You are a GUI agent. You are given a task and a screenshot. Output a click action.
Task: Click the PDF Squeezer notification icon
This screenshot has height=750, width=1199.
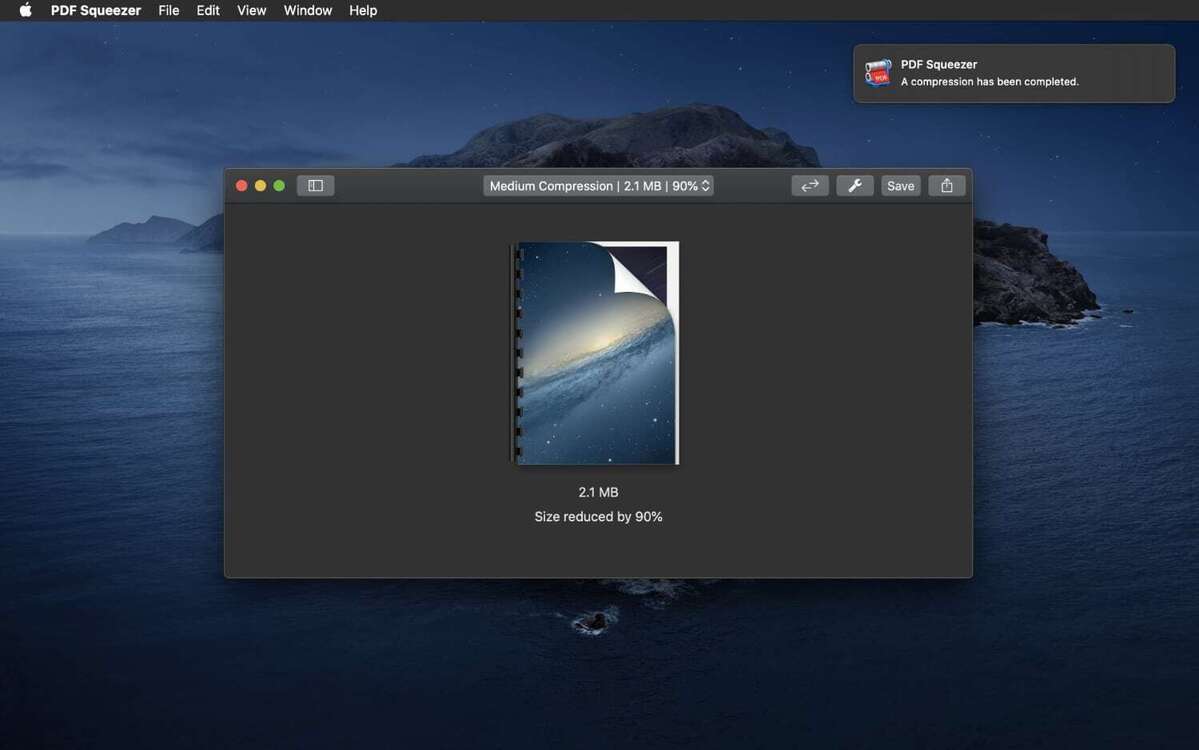click(x=878, y=73)
